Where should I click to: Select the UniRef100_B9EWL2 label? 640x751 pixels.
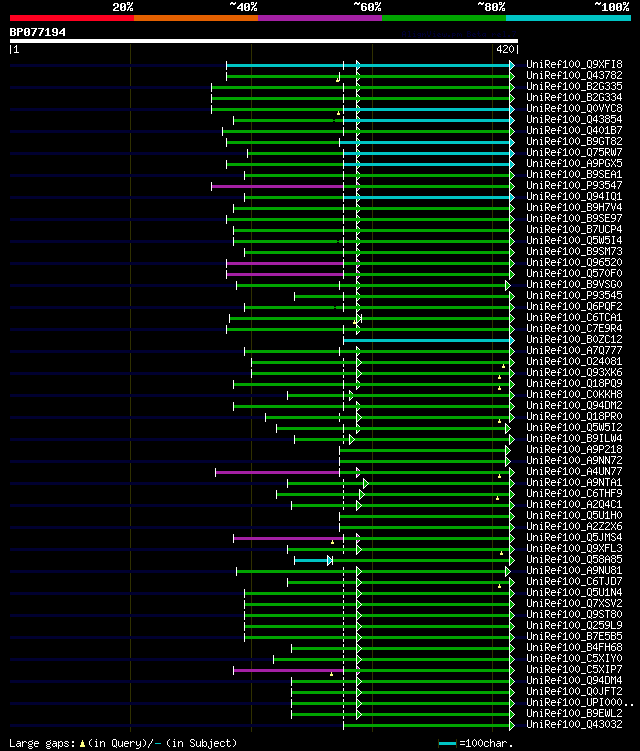tap(574, 714)
